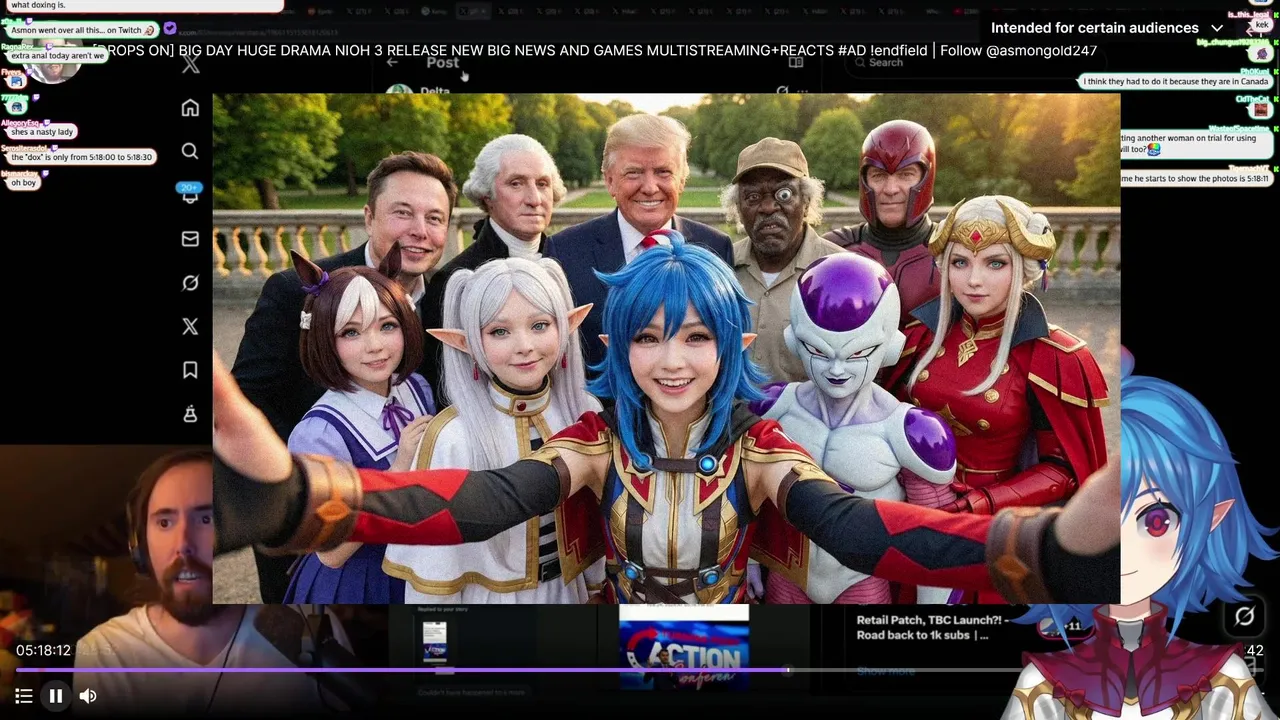The width and height of the screenshot is (1280, 720).
Task: Open Premium X icon in sidebar
Action: pyautogui.click(x=190, y=326)
